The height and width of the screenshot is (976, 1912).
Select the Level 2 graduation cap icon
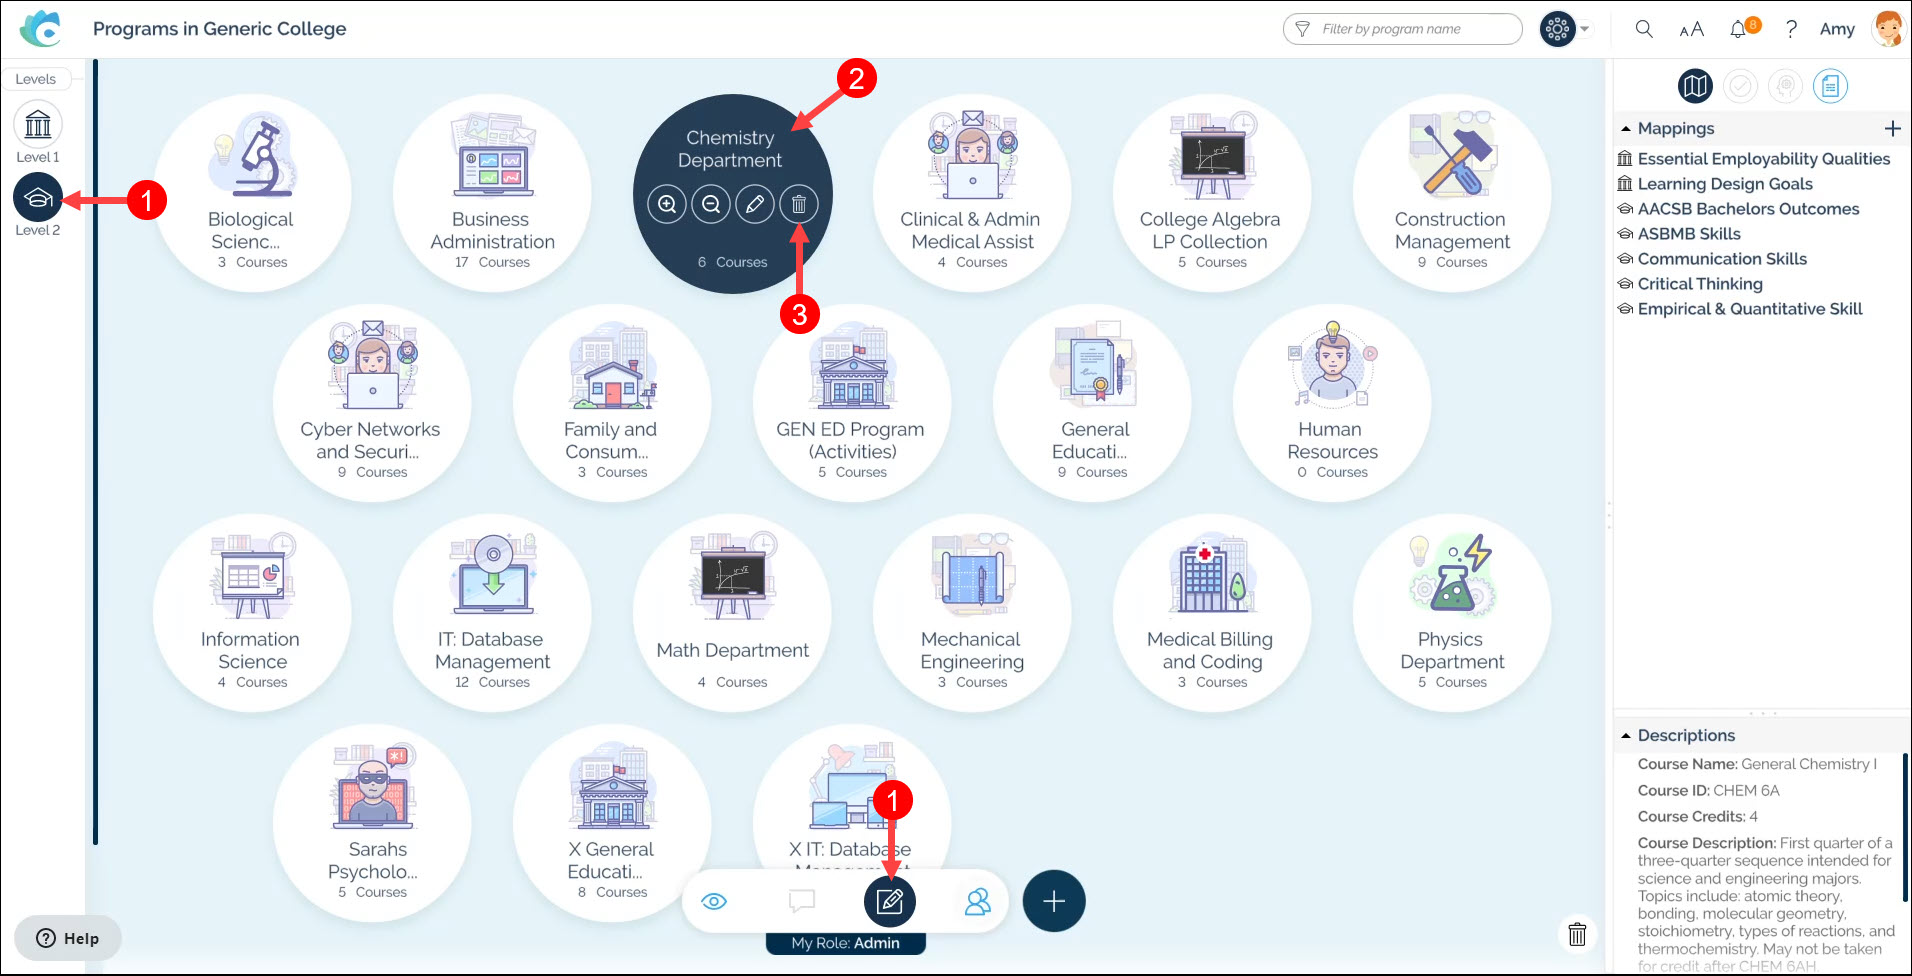[x=38, y=198]
